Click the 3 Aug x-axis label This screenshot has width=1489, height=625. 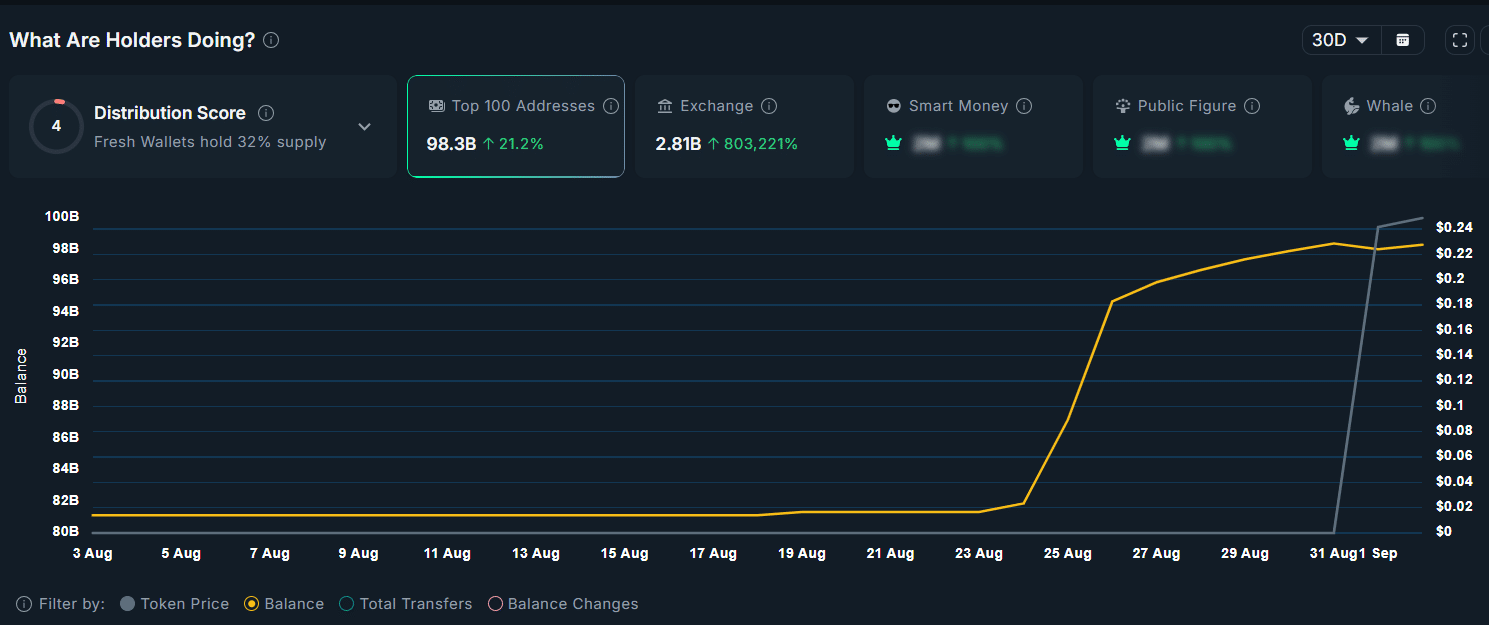92,553
